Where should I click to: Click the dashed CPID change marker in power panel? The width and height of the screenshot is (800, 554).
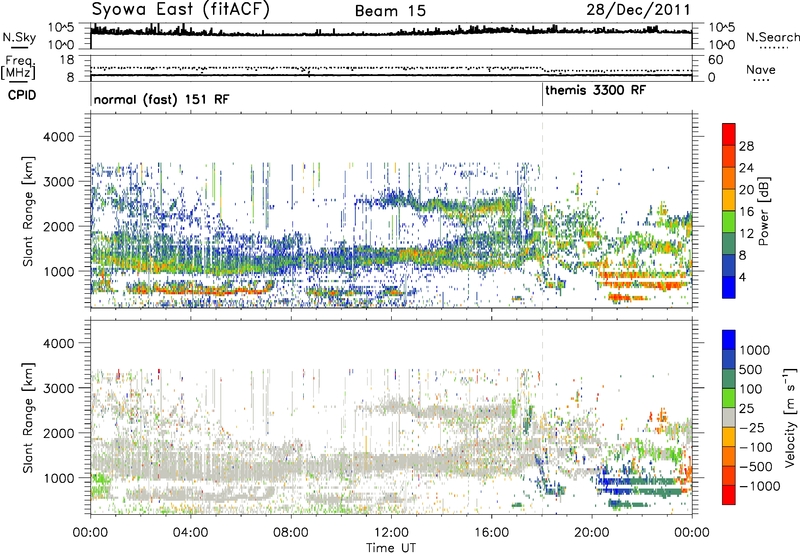pyautogui.click(x=542, y=211)
